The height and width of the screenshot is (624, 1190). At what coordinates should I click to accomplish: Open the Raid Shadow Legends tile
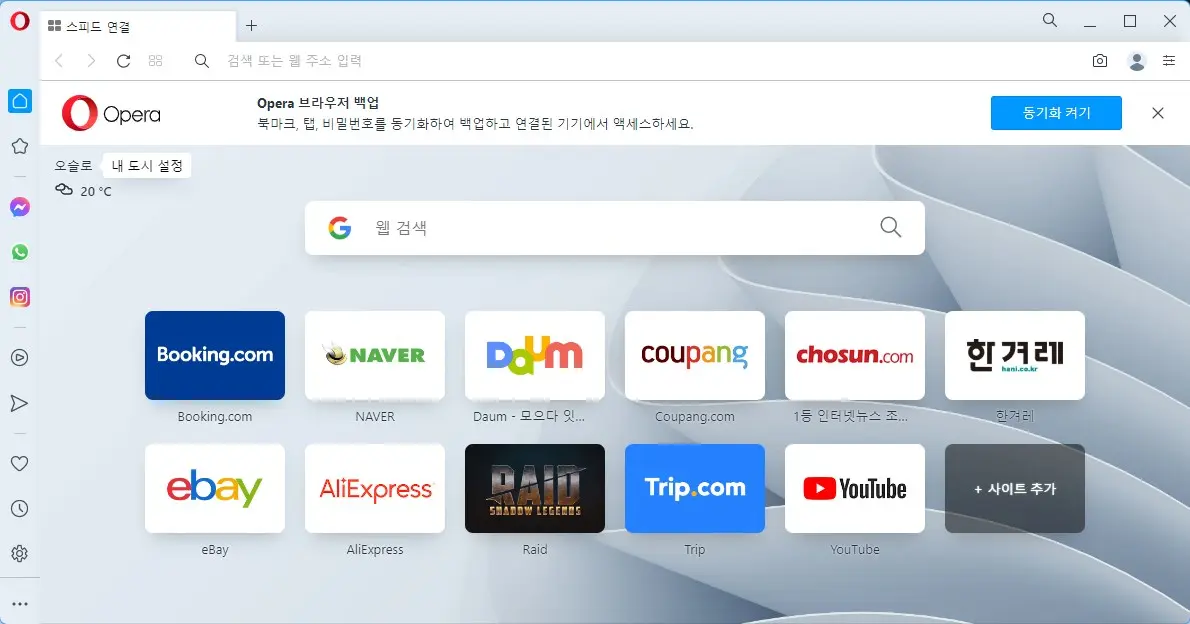coord(535,488)
